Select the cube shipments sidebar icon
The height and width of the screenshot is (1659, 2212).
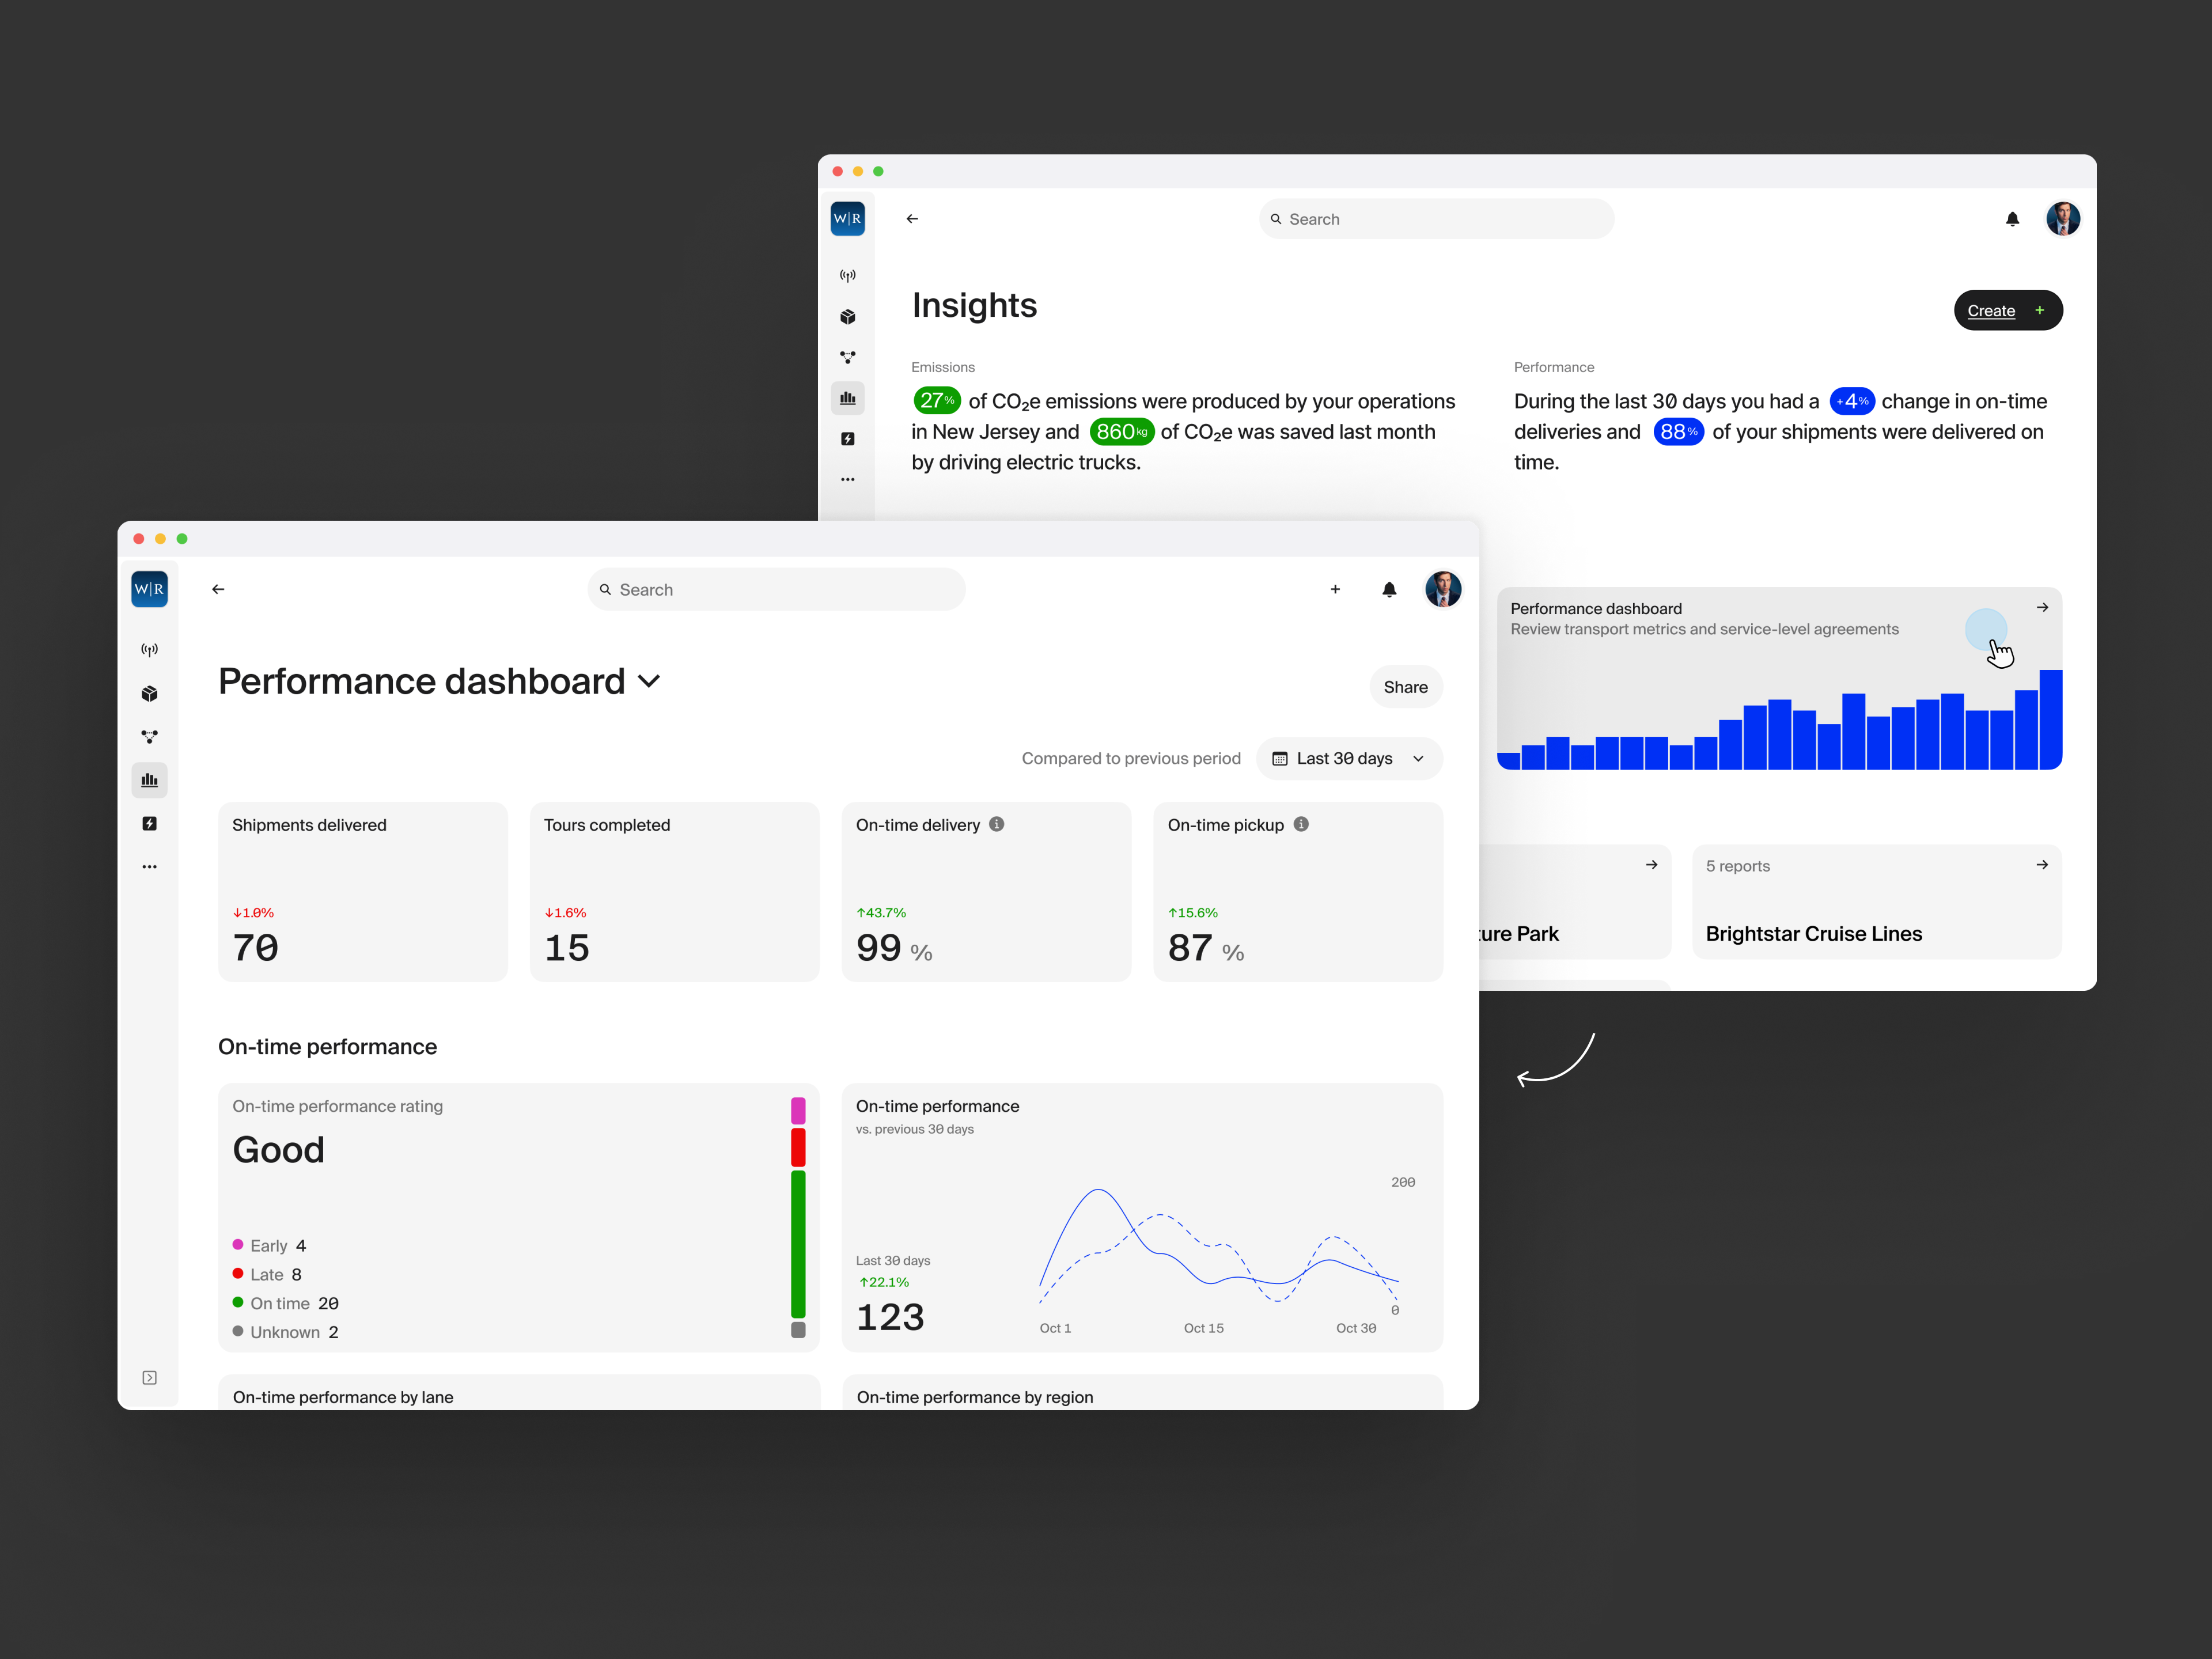tap(150, 693)
